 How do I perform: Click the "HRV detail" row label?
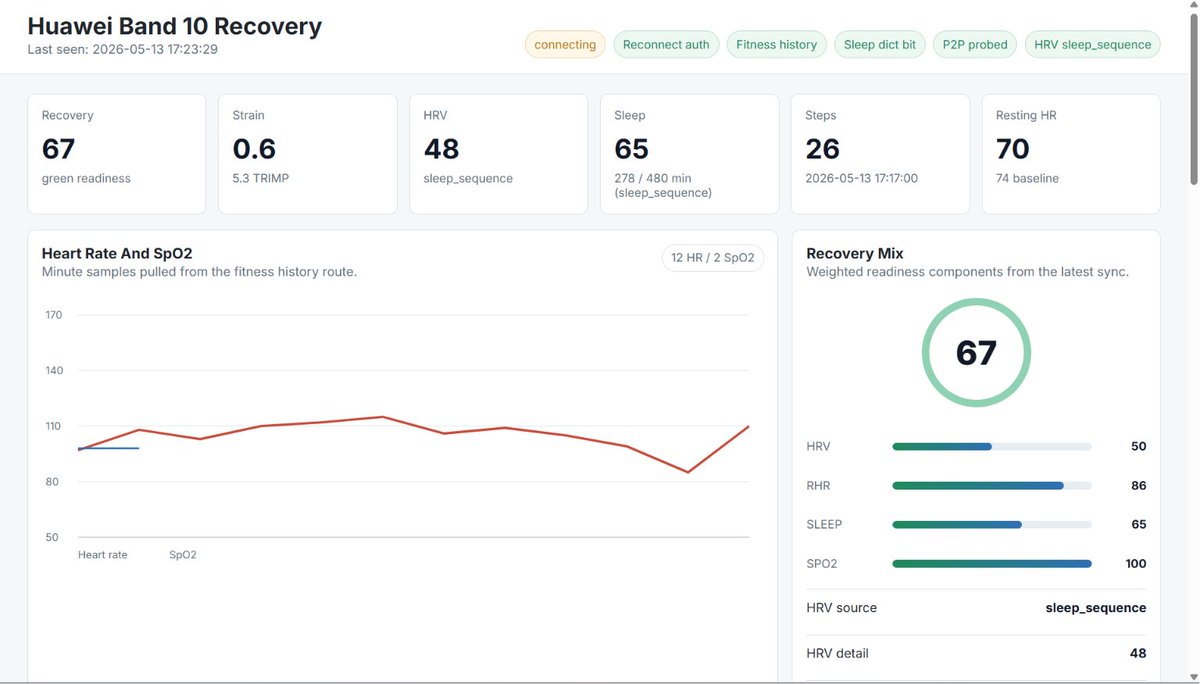[837, 654]
